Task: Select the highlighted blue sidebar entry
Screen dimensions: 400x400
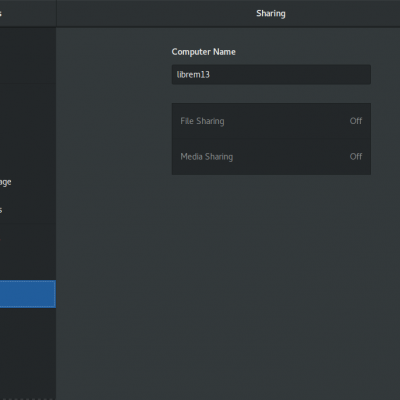Action: point(28,294)
